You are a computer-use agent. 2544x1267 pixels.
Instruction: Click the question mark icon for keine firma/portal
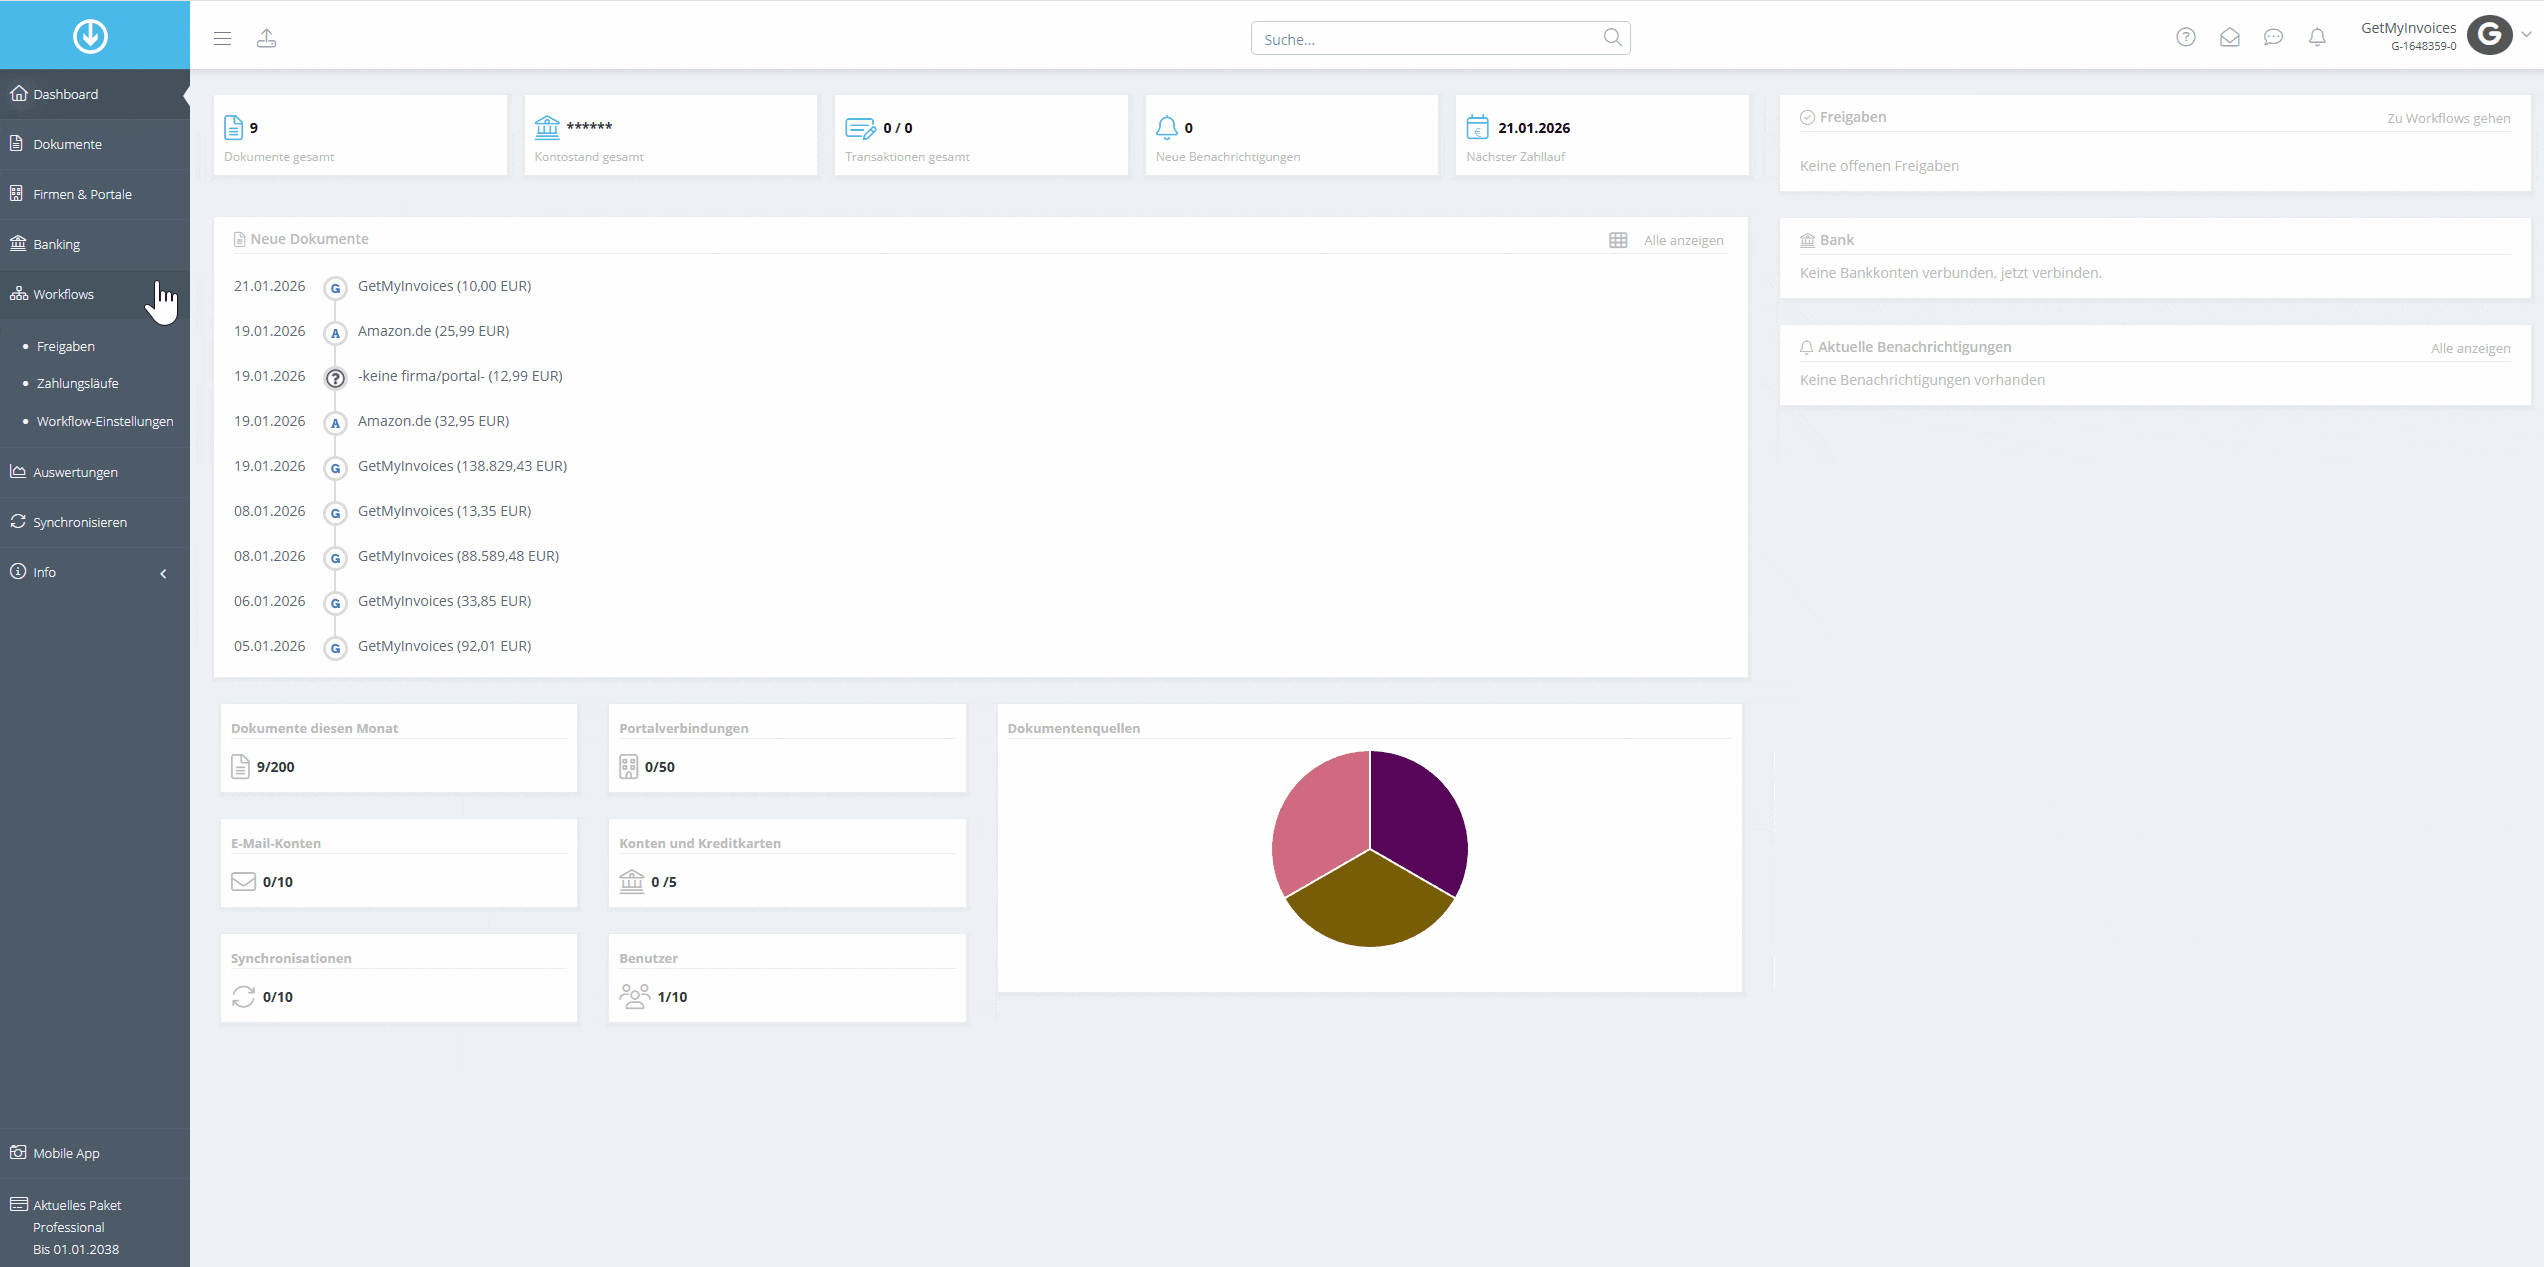(x=335, y=378)
